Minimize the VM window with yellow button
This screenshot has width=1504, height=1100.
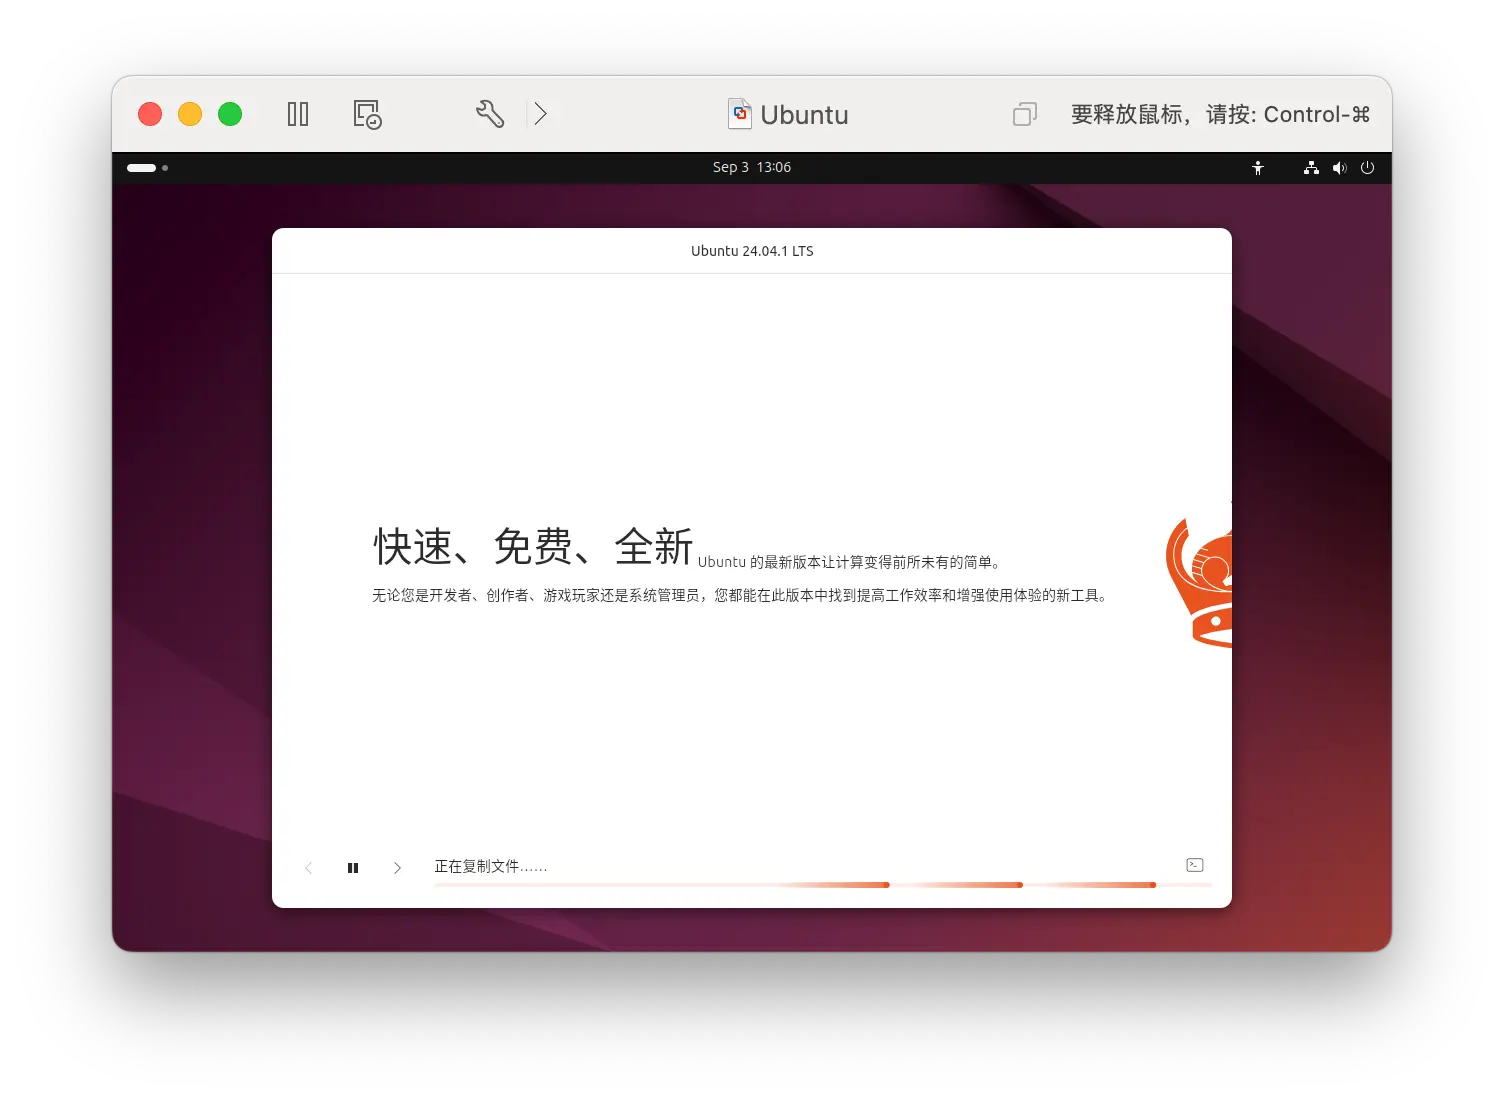pyautogui.click(x=190, y=114)
